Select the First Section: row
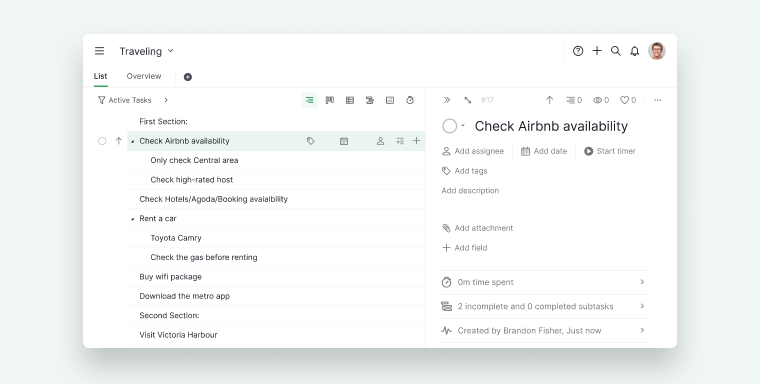The width and height of the screenshot is (760, 384). (276, 122)
